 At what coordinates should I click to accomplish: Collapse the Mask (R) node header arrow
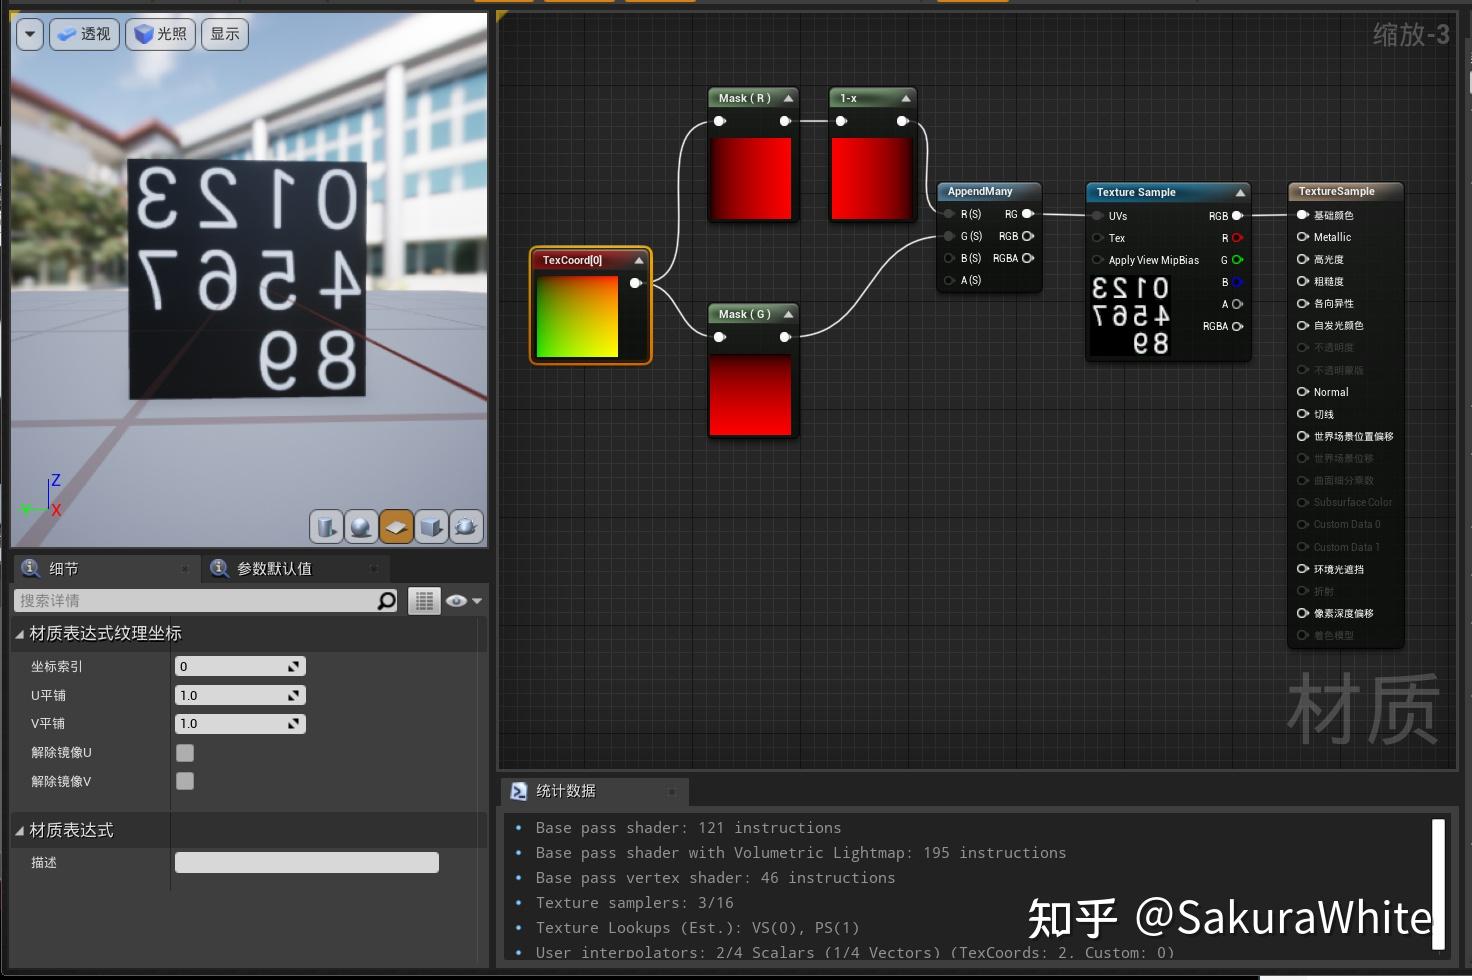pyautogui.click(x=788, y=97)
